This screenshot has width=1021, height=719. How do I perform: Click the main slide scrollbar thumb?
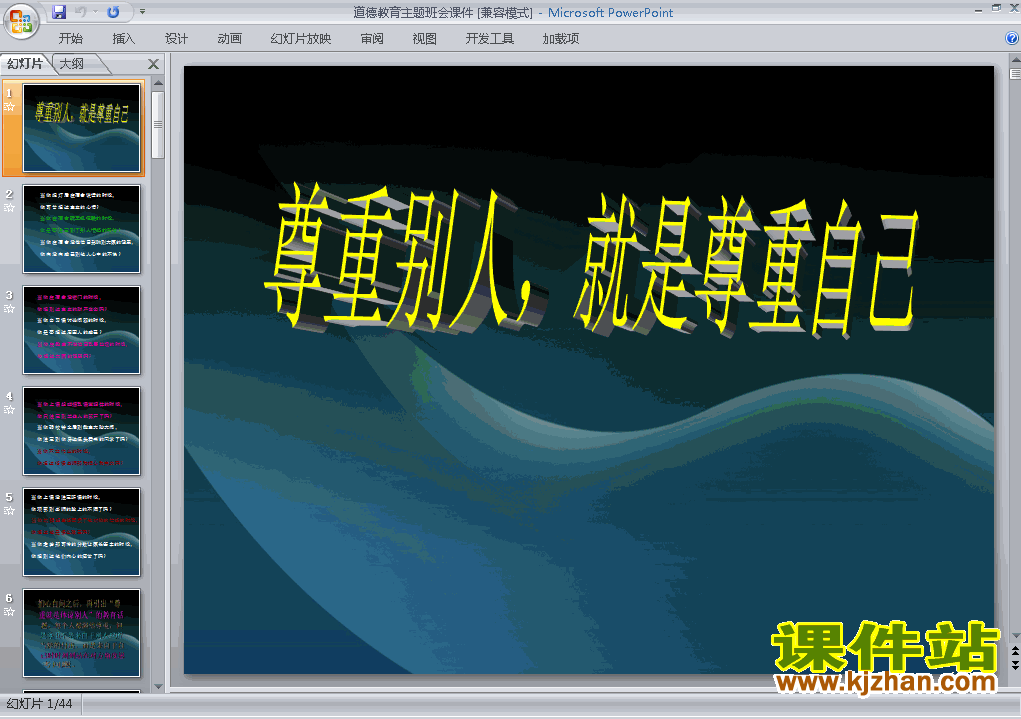[x=1015, y=74]
